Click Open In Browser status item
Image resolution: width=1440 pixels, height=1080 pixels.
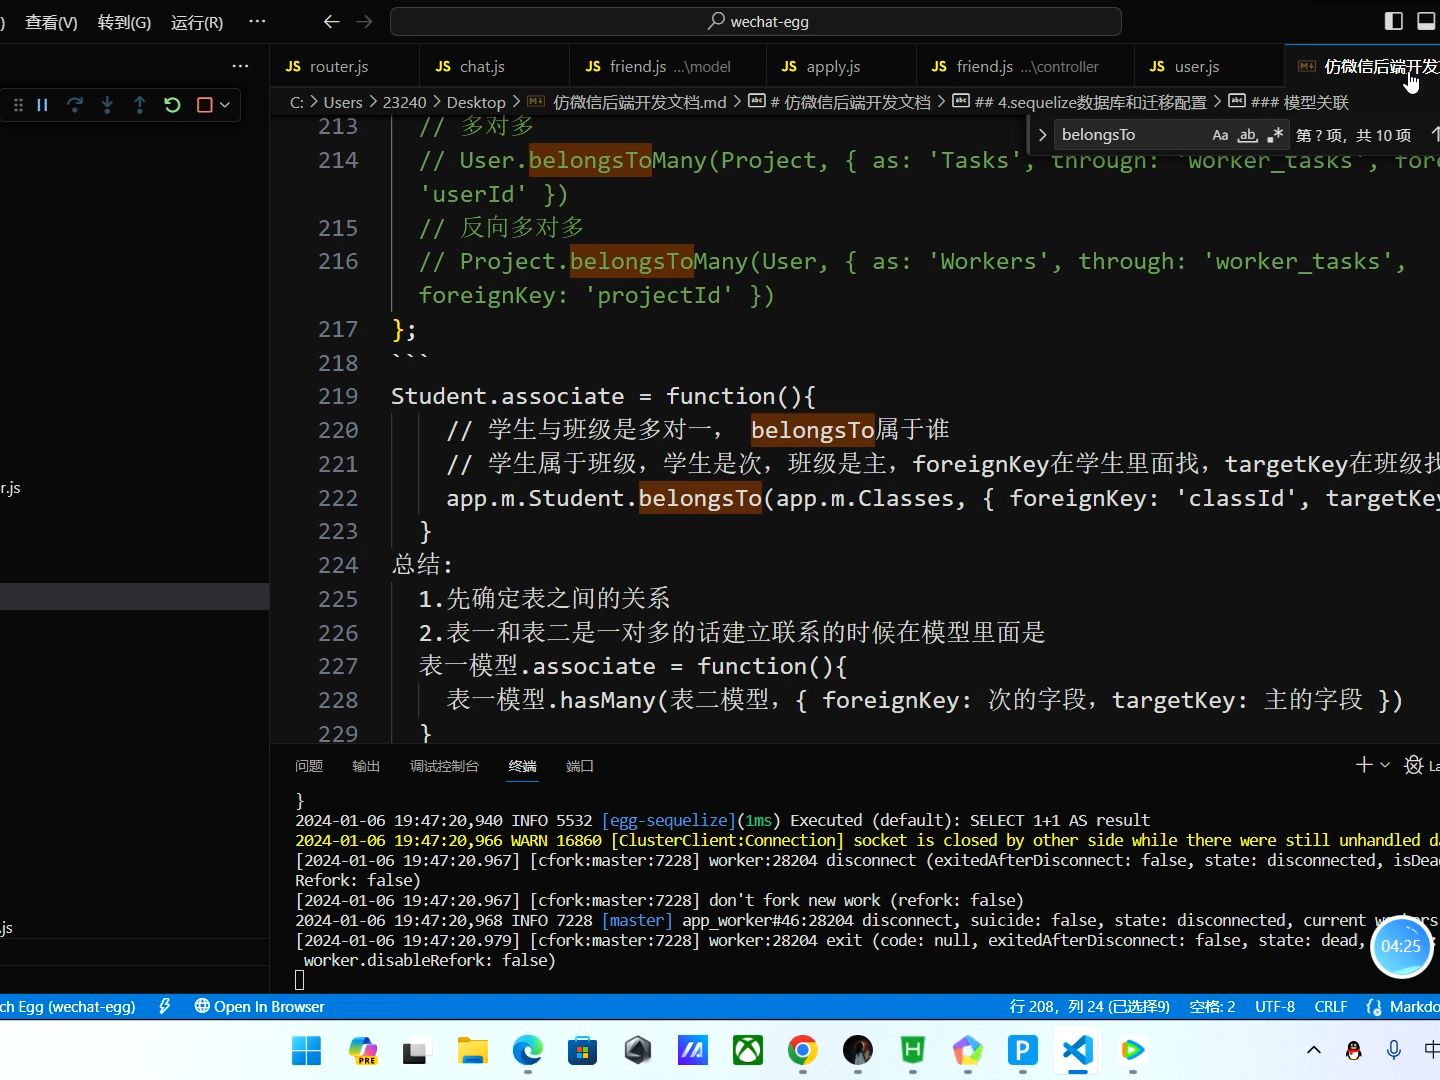coord(259,1006)
